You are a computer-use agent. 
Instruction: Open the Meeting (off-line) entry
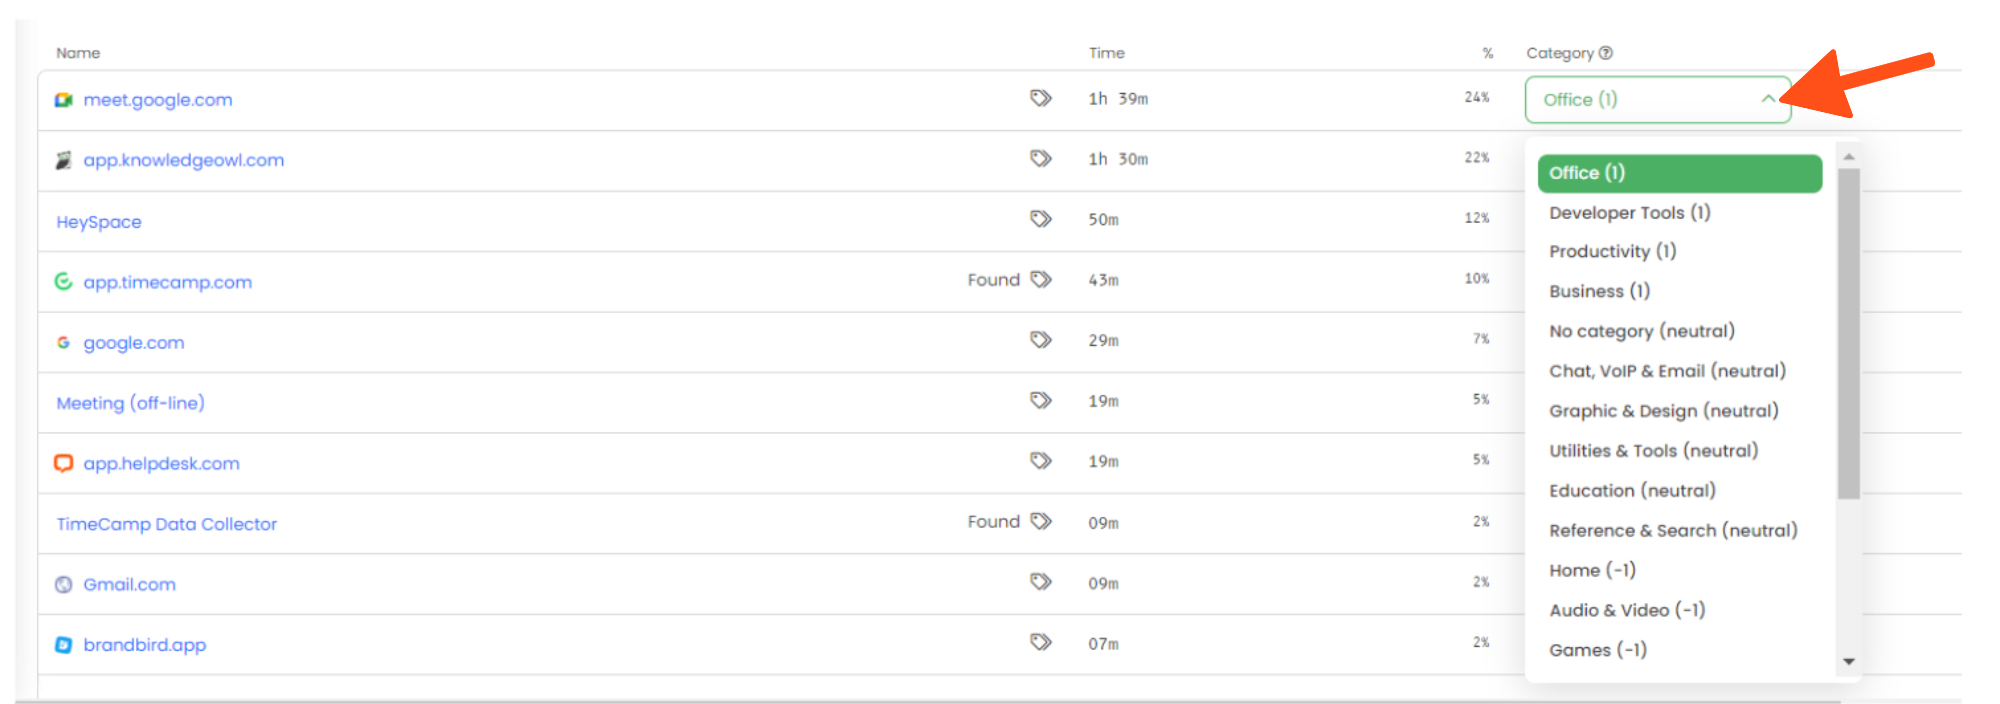tap(130, 403)
